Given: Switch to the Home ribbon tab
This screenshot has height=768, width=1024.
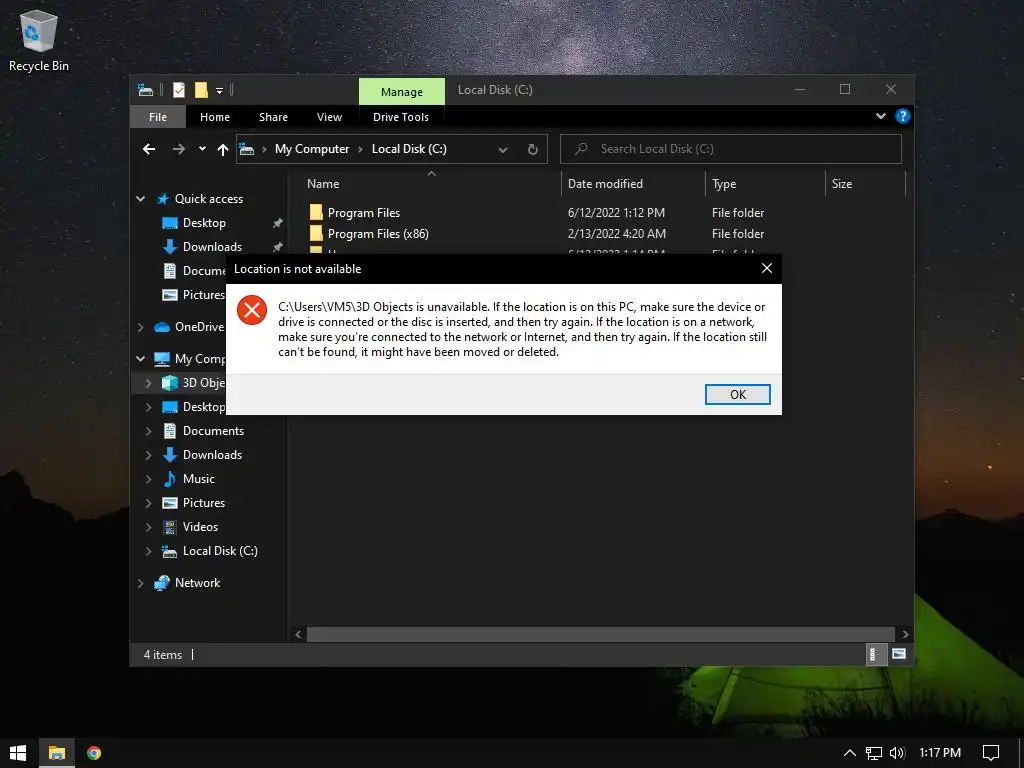Looking at the screenshot, I should (x=215, y=117).
